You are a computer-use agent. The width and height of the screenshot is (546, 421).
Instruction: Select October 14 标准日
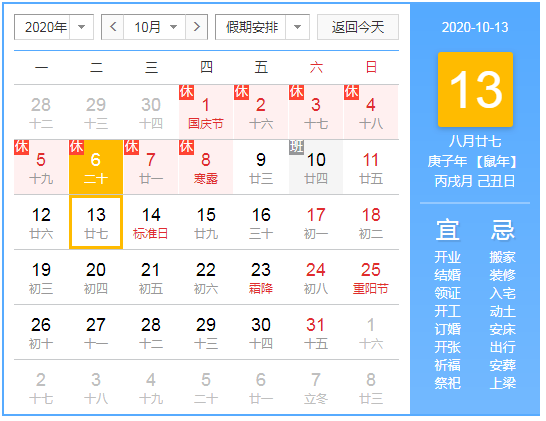tap(151, 223)
